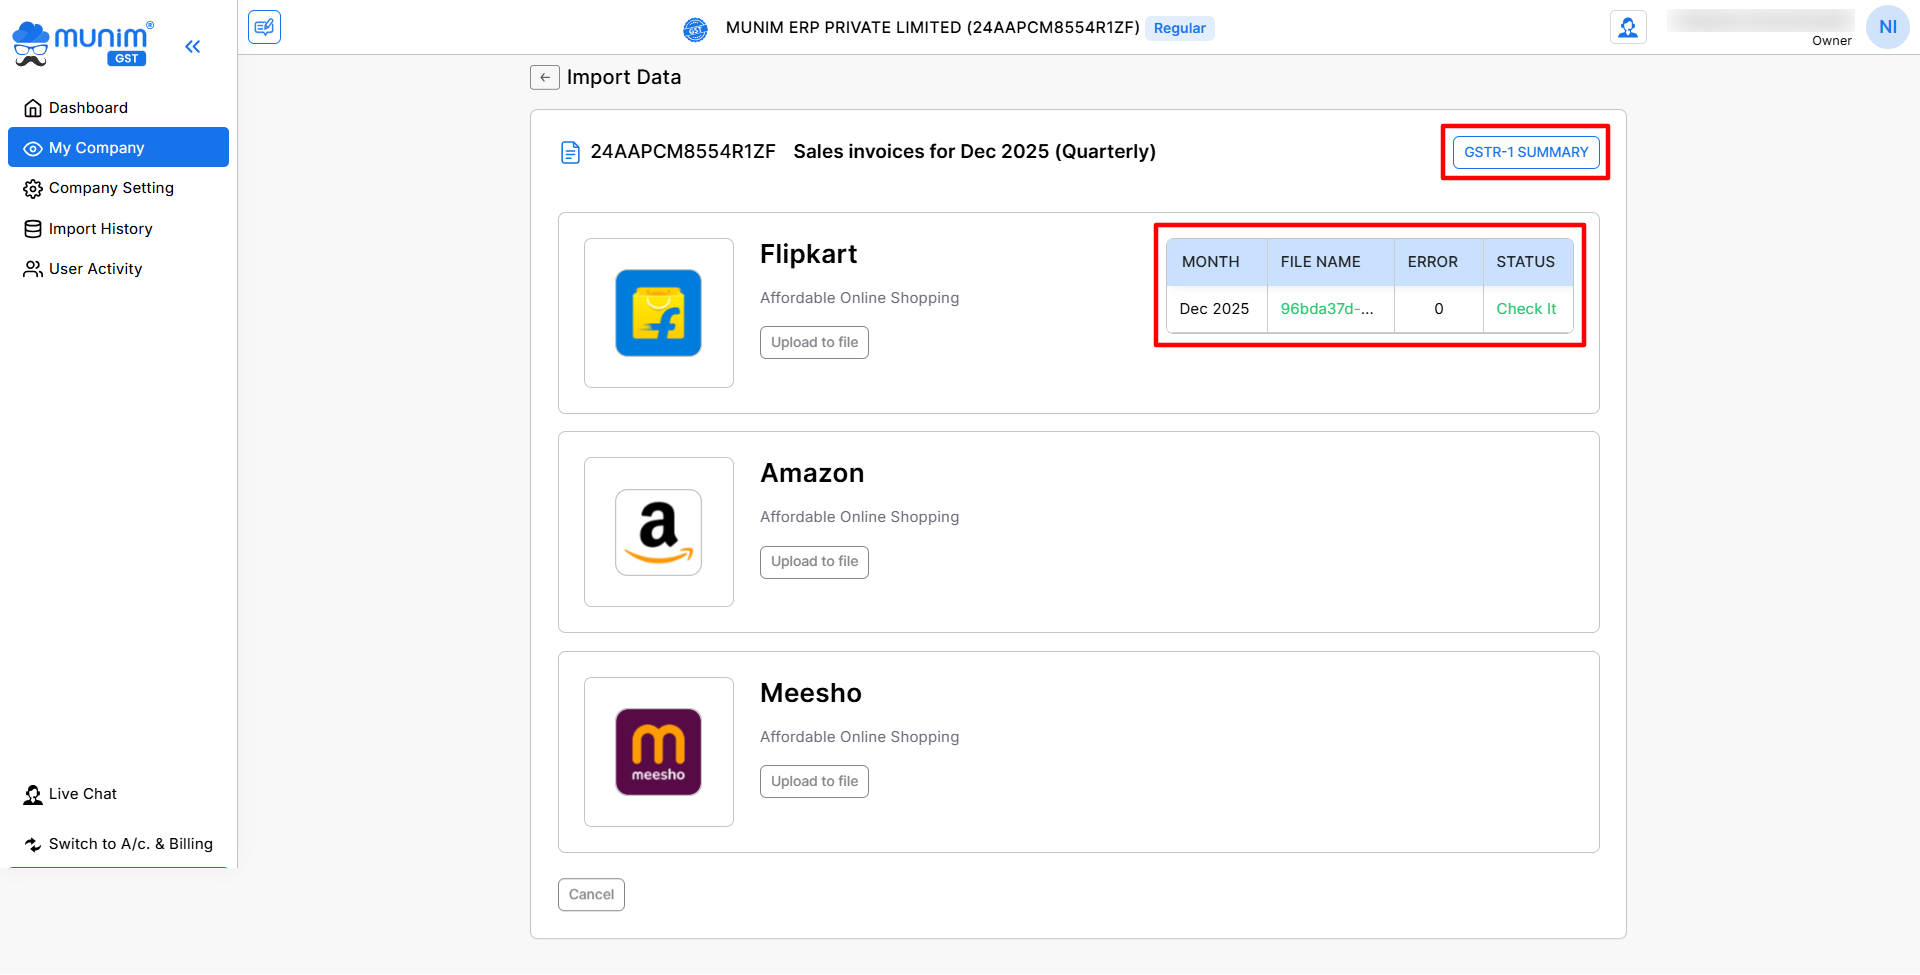The width and height of the screenshot is (1920, 975).
Task: Open the GSTR-1 SUMMARY button
Action: pyautogui.click(x=1526, y=152)
